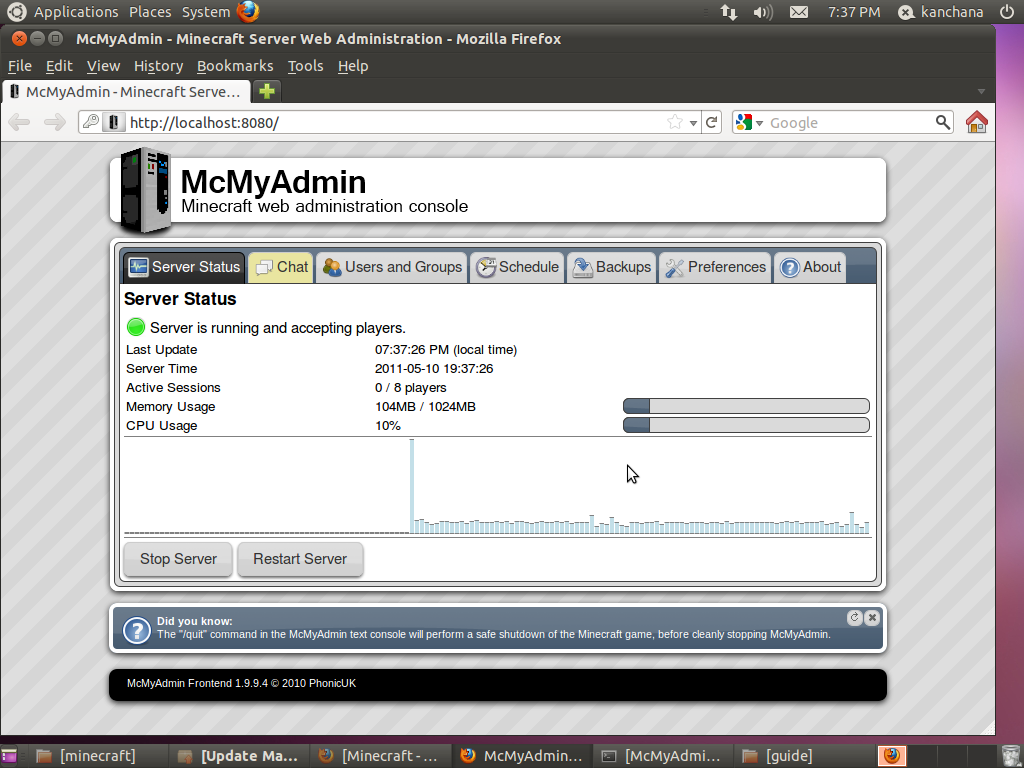This screenshot has height=768, width=1024.
Task: Focus the address bar showing localhost:8080
Action: 392,123
